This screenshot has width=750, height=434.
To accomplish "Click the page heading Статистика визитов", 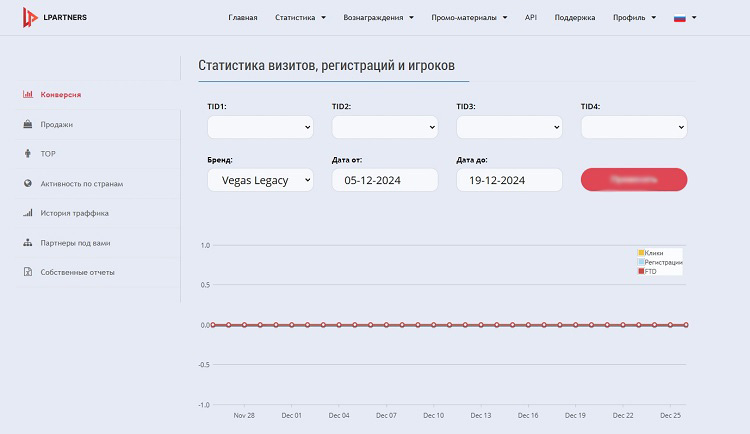I will point(326,65).
